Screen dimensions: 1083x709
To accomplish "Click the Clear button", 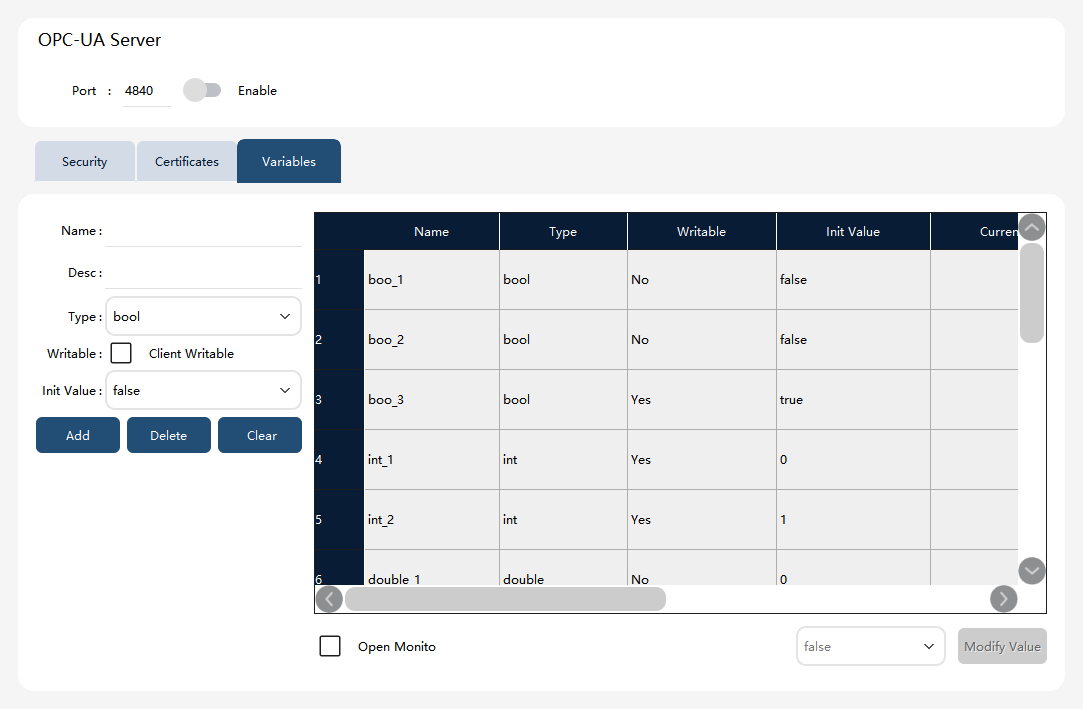I will 260,436.
